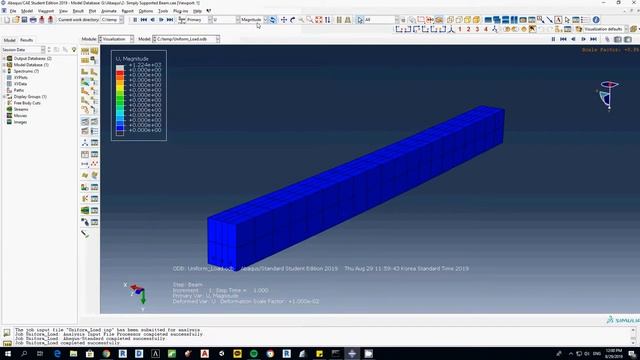640x360 pixels.
Task: Expand the Spectrums tree node
Action: pyautogui.click(x=4, y=71)
